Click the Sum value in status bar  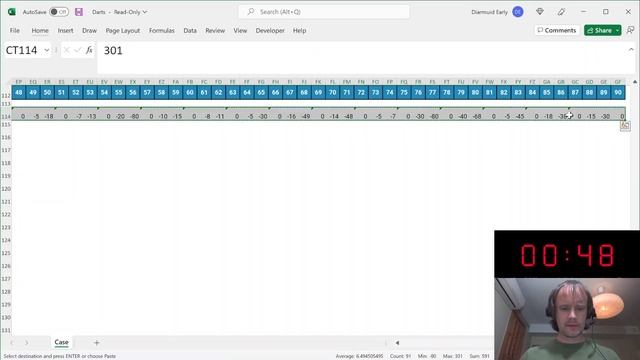coord(479,356)
